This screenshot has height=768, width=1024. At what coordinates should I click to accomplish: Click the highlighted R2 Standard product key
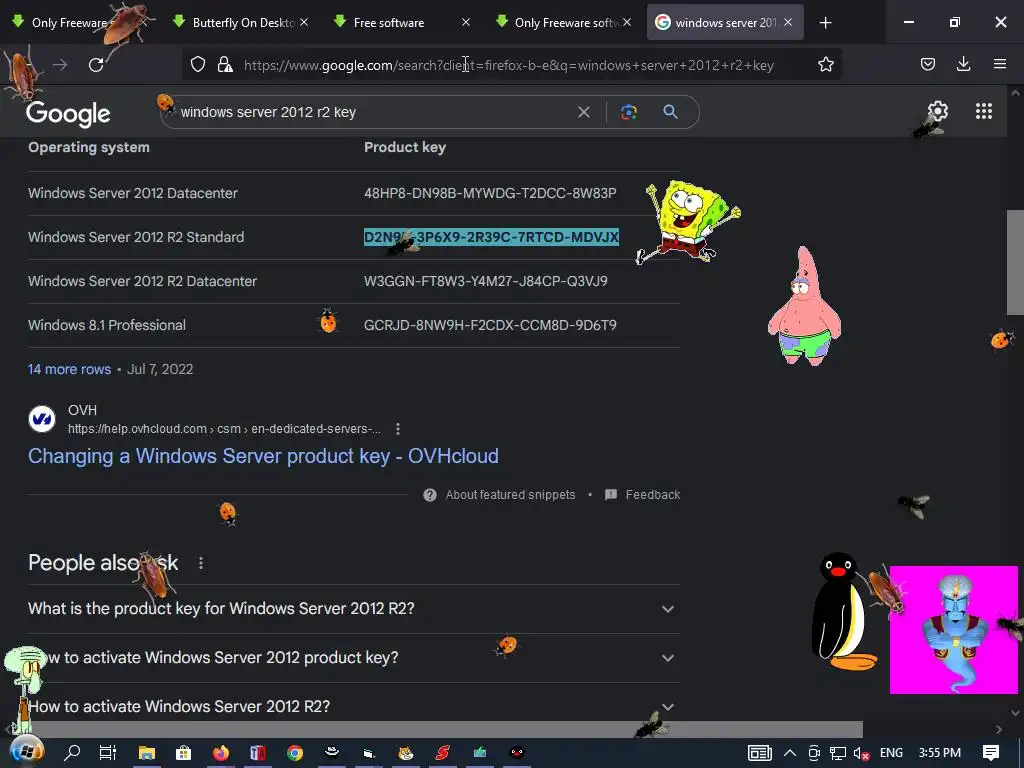tap(491, 237)
